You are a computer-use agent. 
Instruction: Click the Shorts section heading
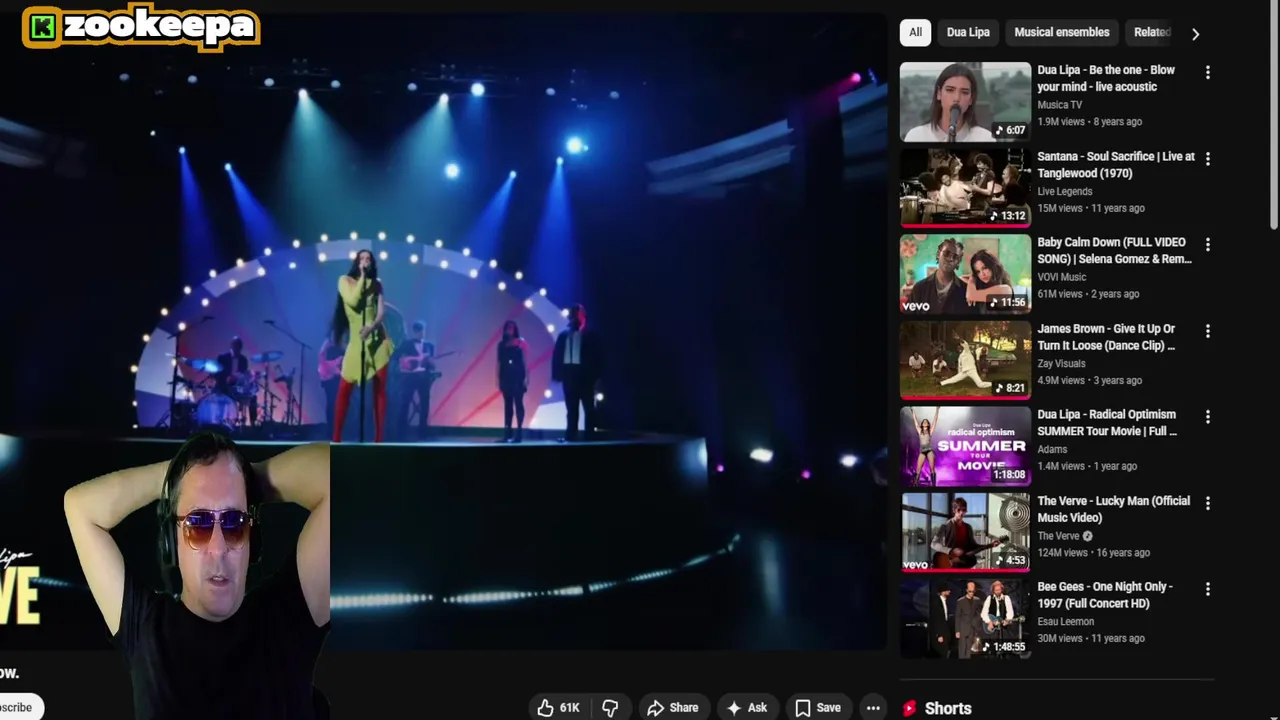pyautogui.click(x=948, y=708)
